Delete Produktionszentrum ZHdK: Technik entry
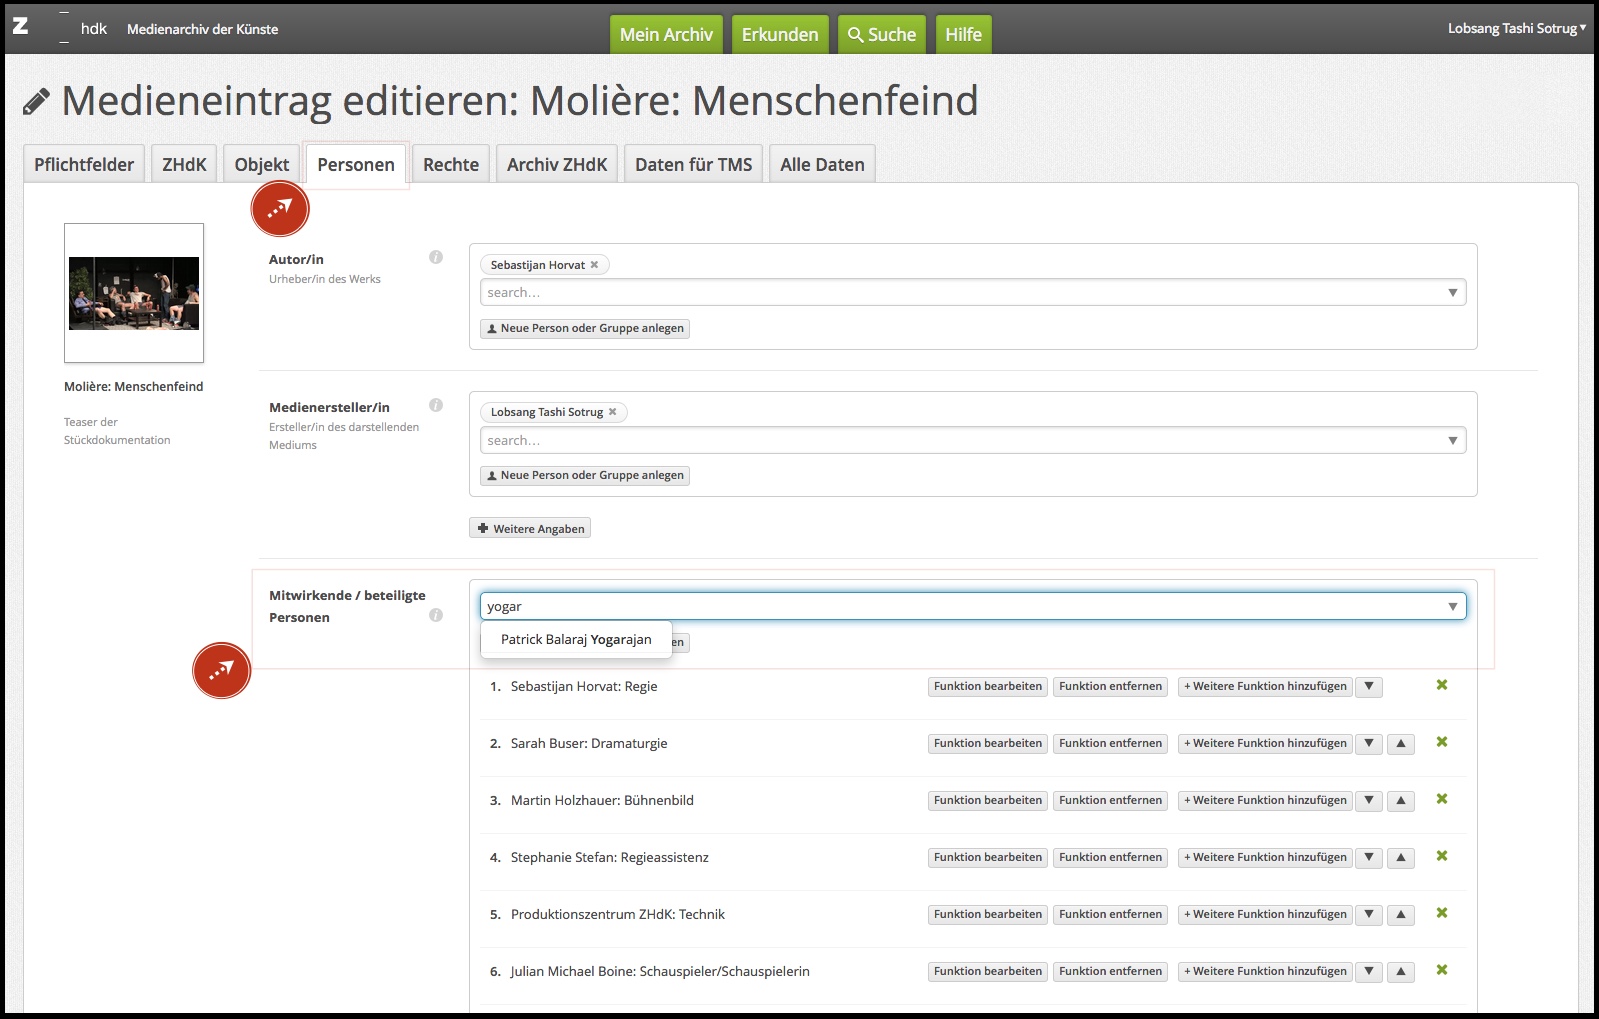Viewport: 1599px width, 1019px height. point(1442,913)
